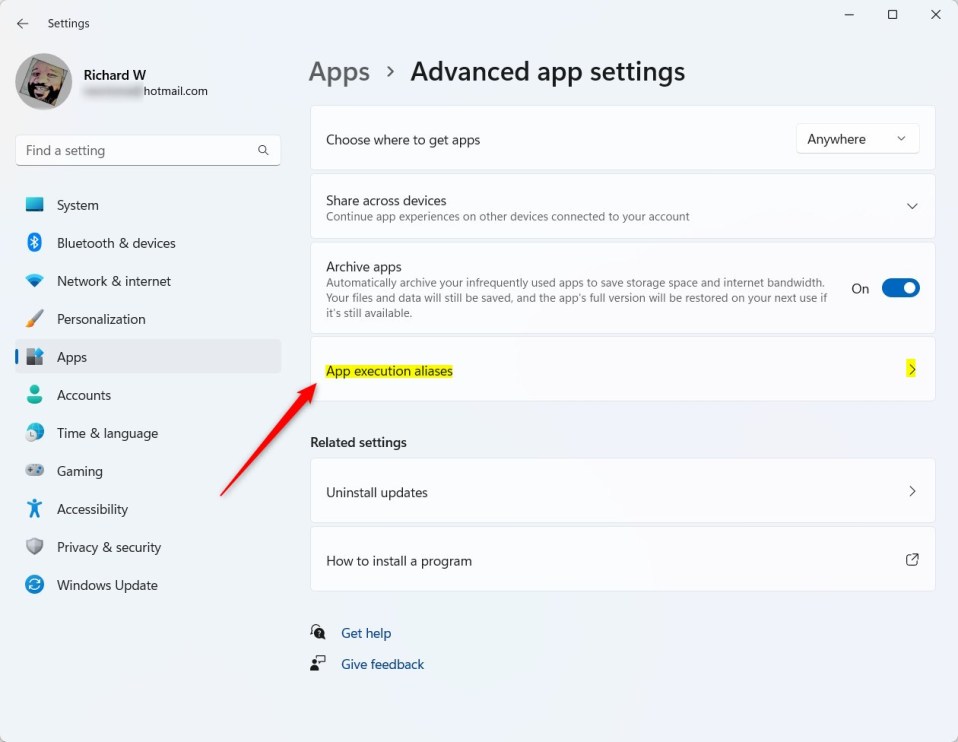Click the Accounts person icon
Screen dimensions: 958x742
[x=35, y=395]
